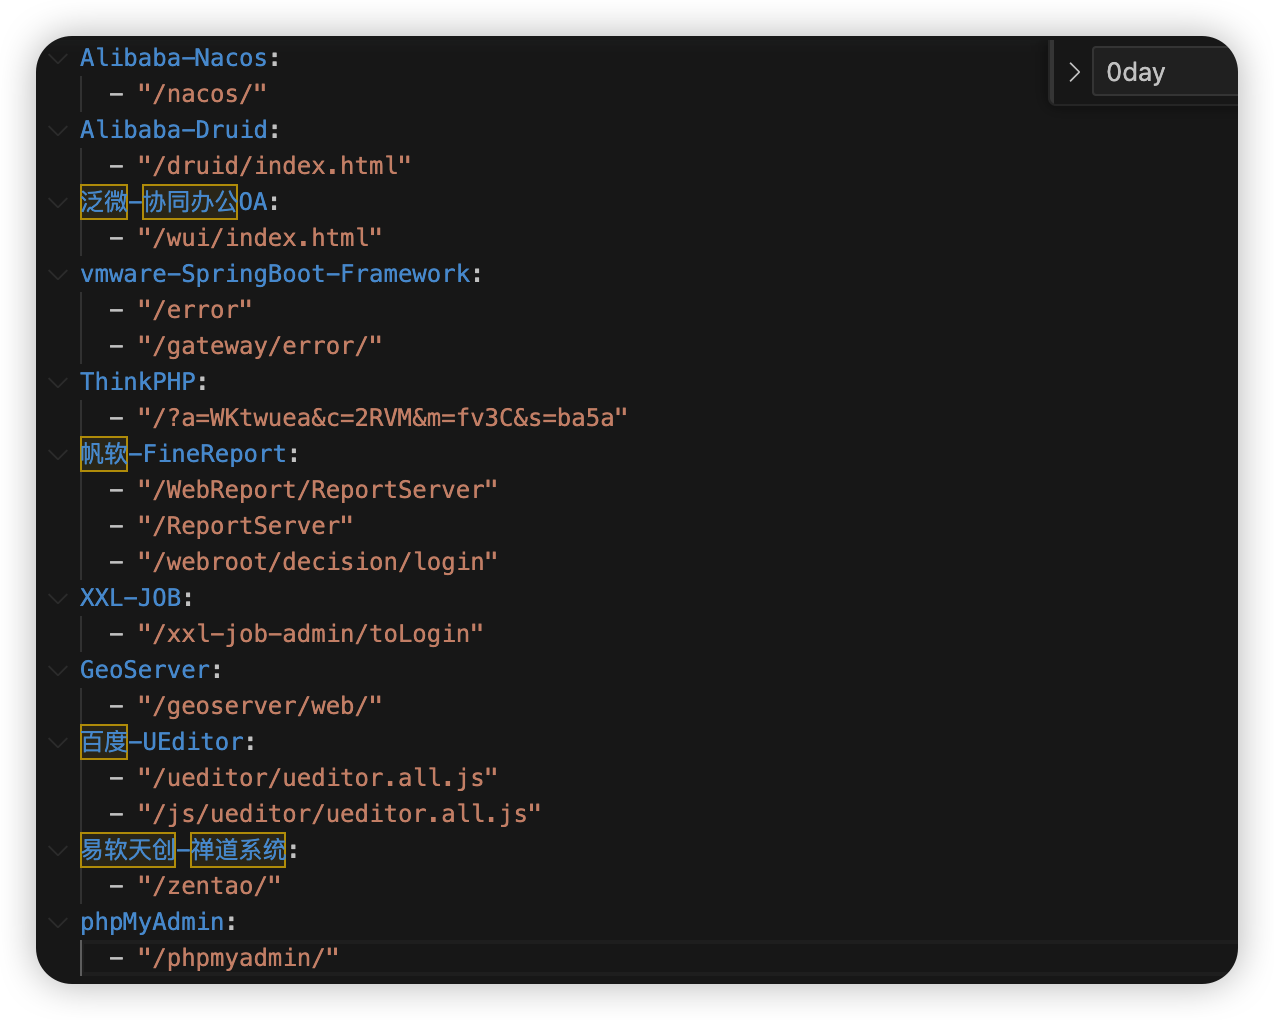Collapse the GeoServer fold chevron
The image size is (1274, 1020).
pos(58,670)
